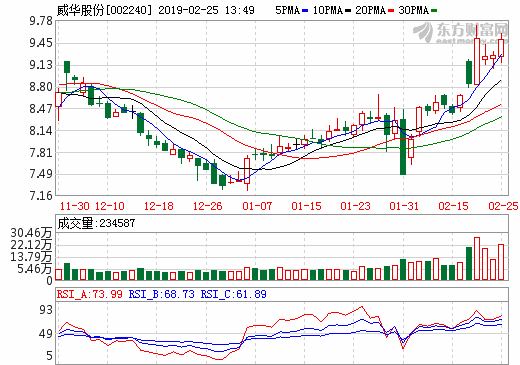The image size is (520, 365).
Task: Click the last red candlestick at 02-25
Action: pyautogui.click(x=501, y=48)
